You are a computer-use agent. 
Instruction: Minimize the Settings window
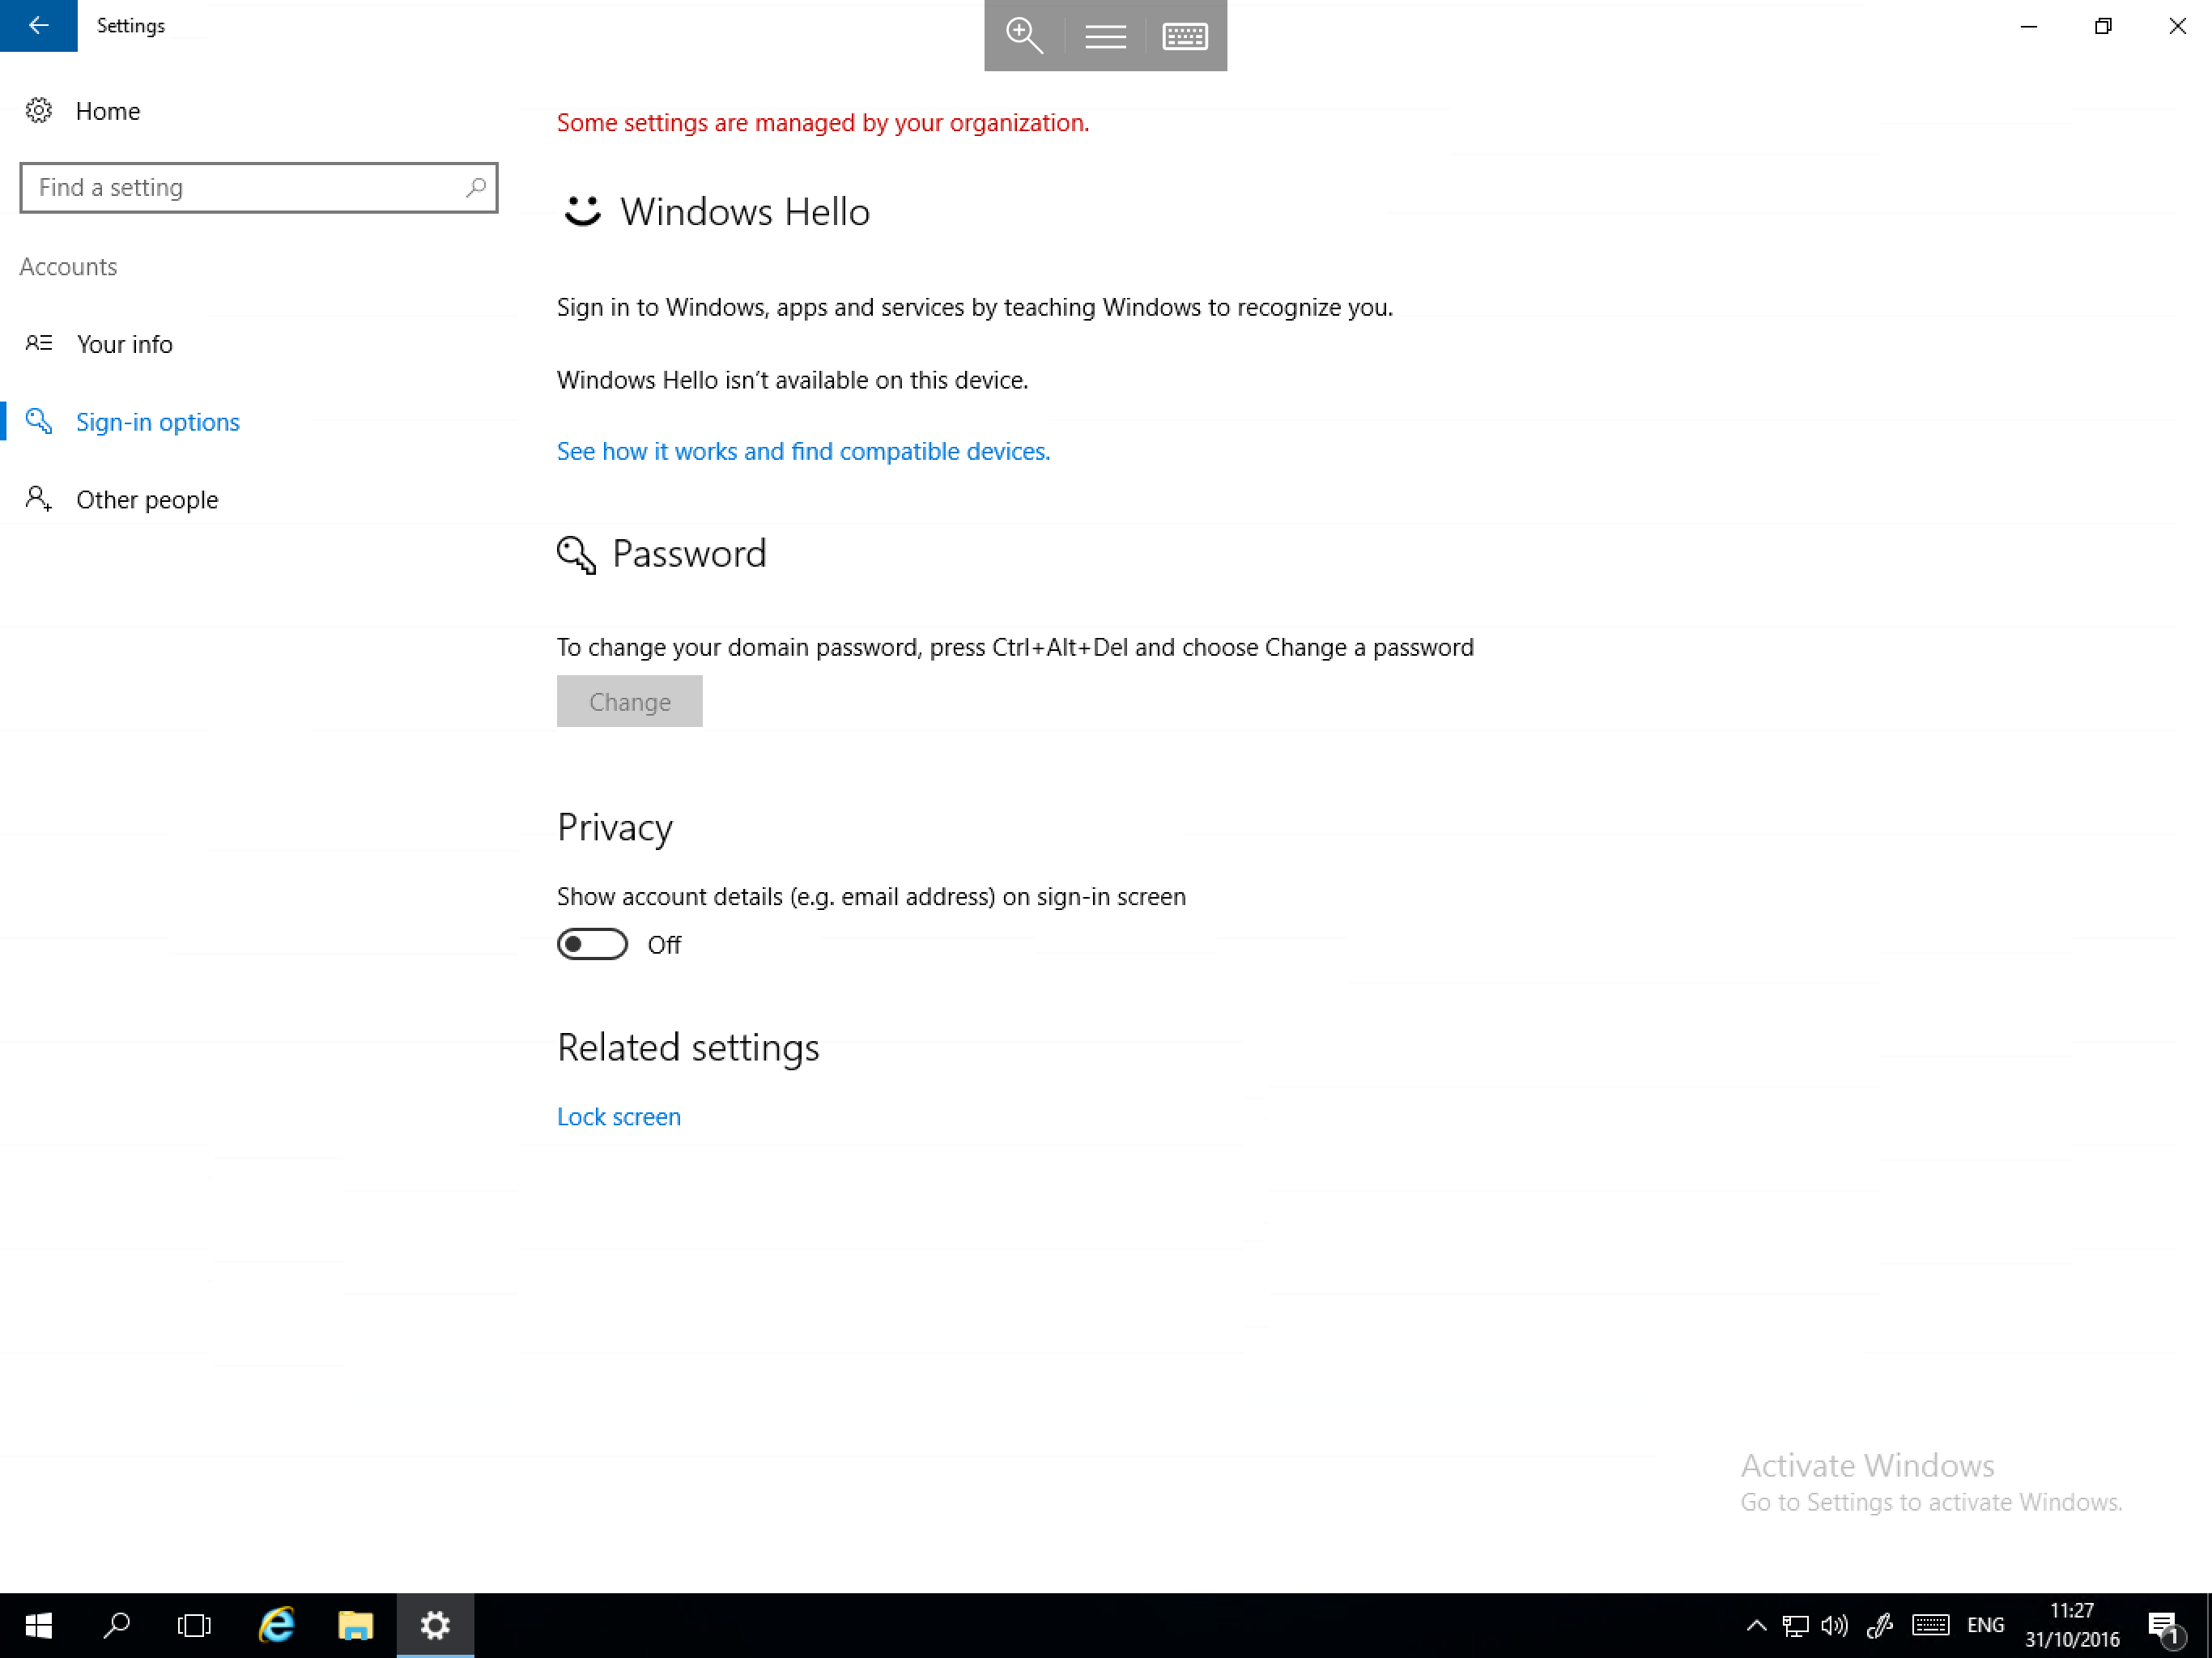pos(2028,26)
